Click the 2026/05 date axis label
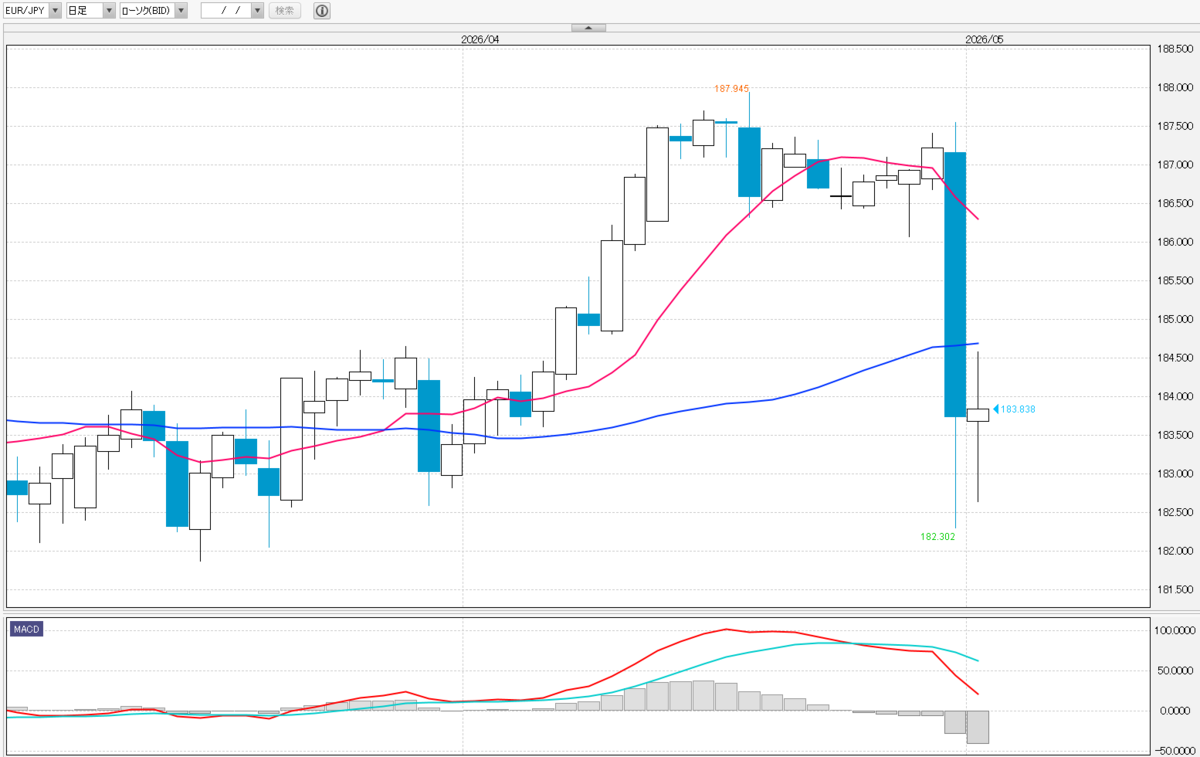 click(x=984, y=39)
